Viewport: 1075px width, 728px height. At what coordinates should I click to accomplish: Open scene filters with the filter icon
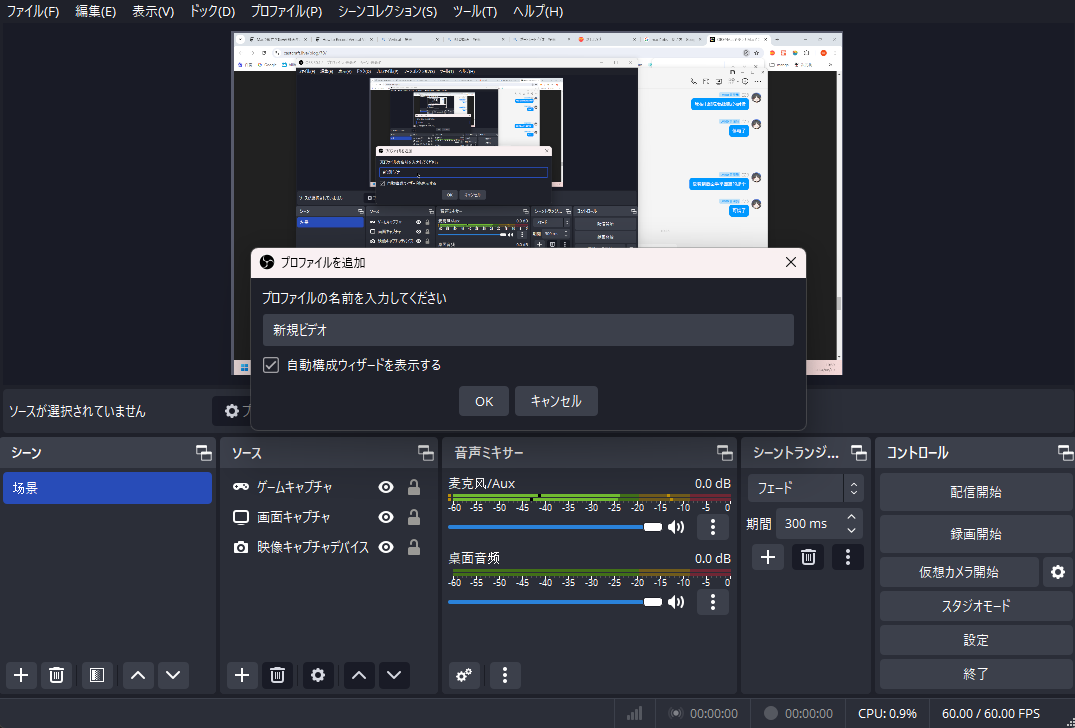click(x=96, y=675)
